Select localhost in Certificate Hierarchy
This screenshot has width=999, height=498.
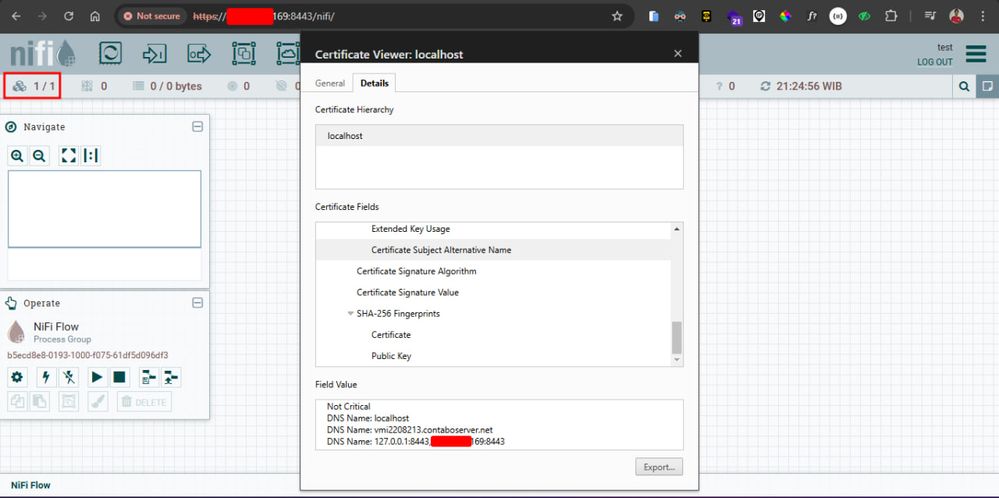[x=500, y=136]
